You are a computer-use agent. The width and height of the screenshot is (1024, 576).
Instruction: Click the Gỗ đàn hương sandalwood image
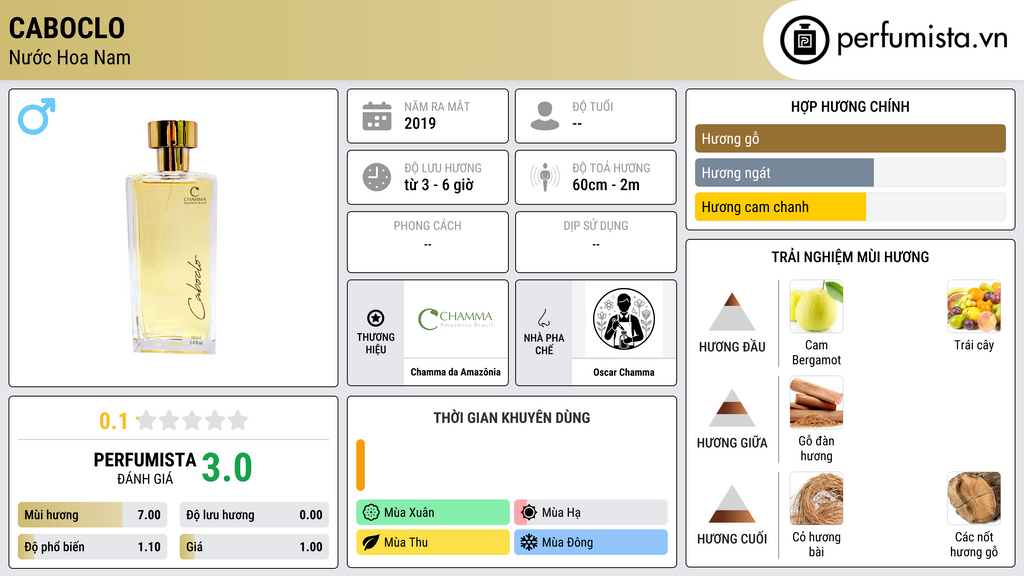[x=816, y=402]
